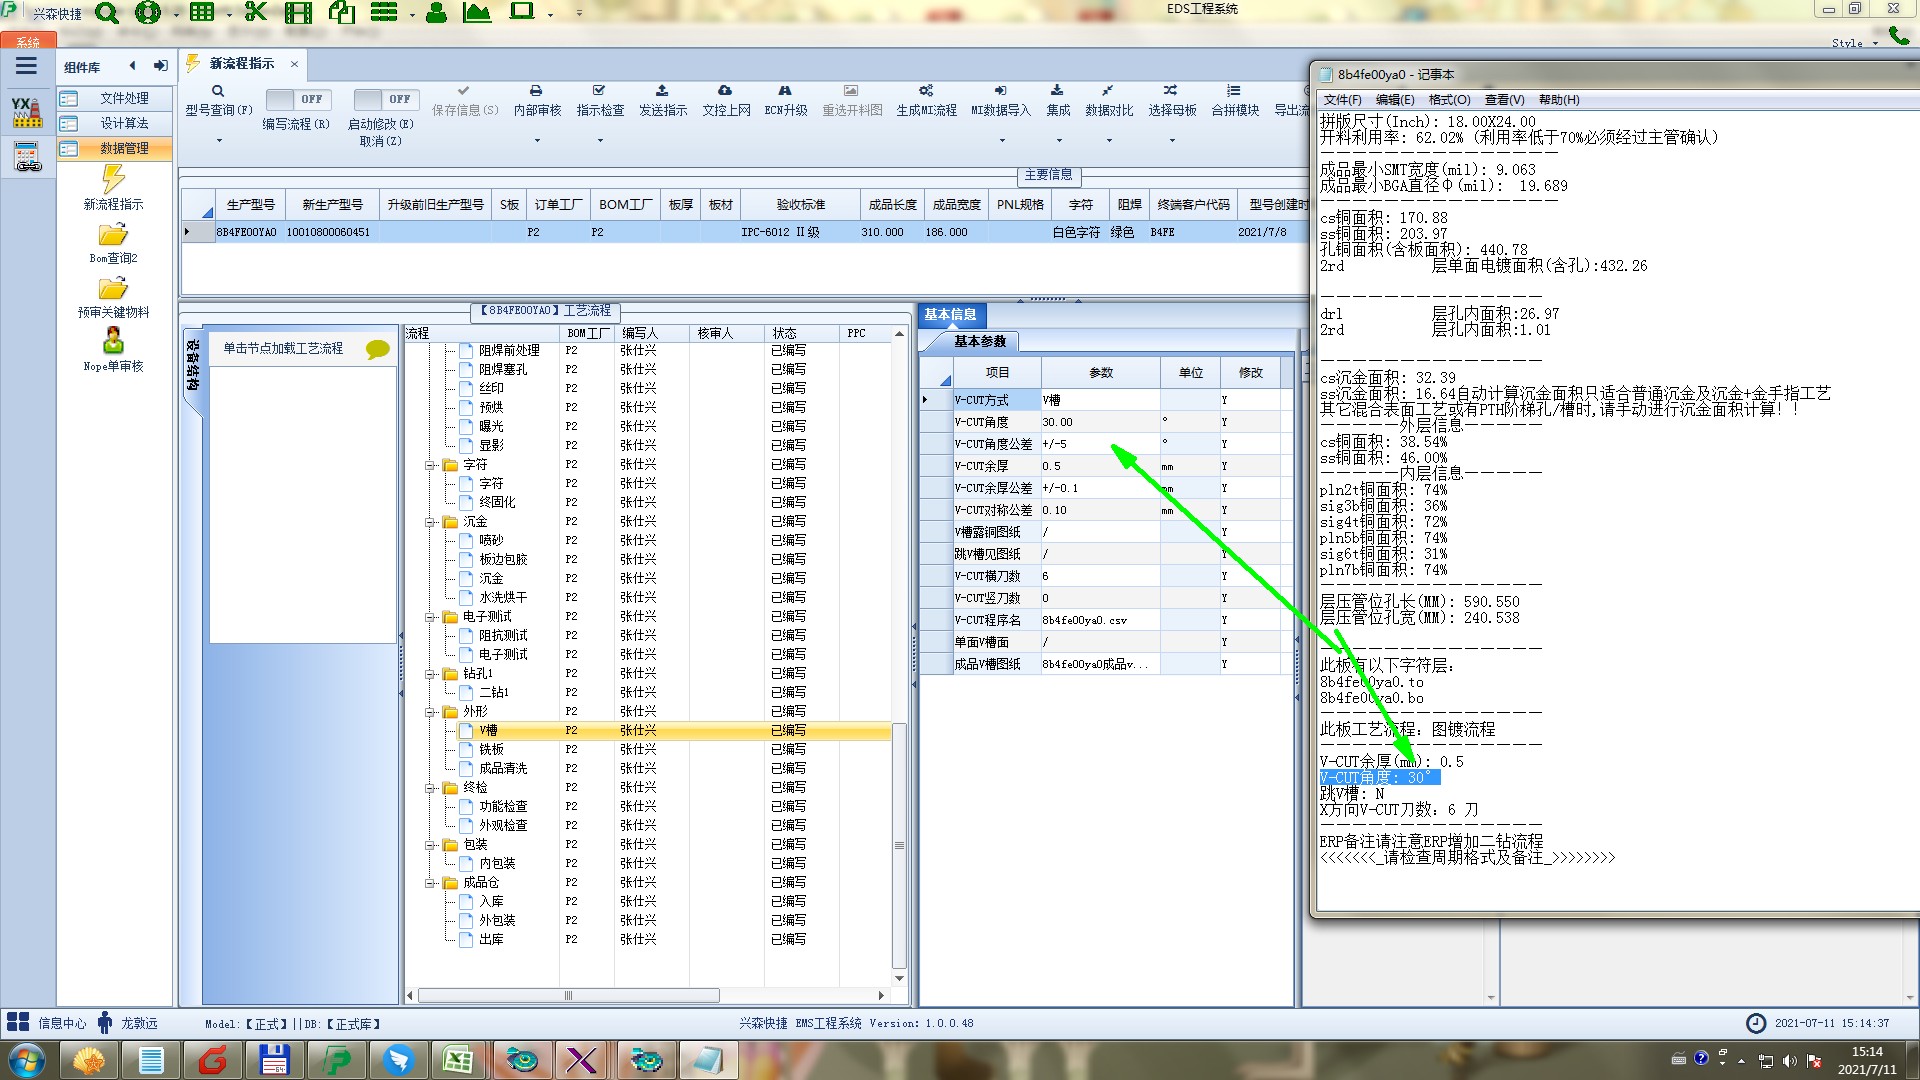This screenshot has height=1080, width=1920.
Task: Open 预审关键物料 folder shortcut
Action: [113, 297]
